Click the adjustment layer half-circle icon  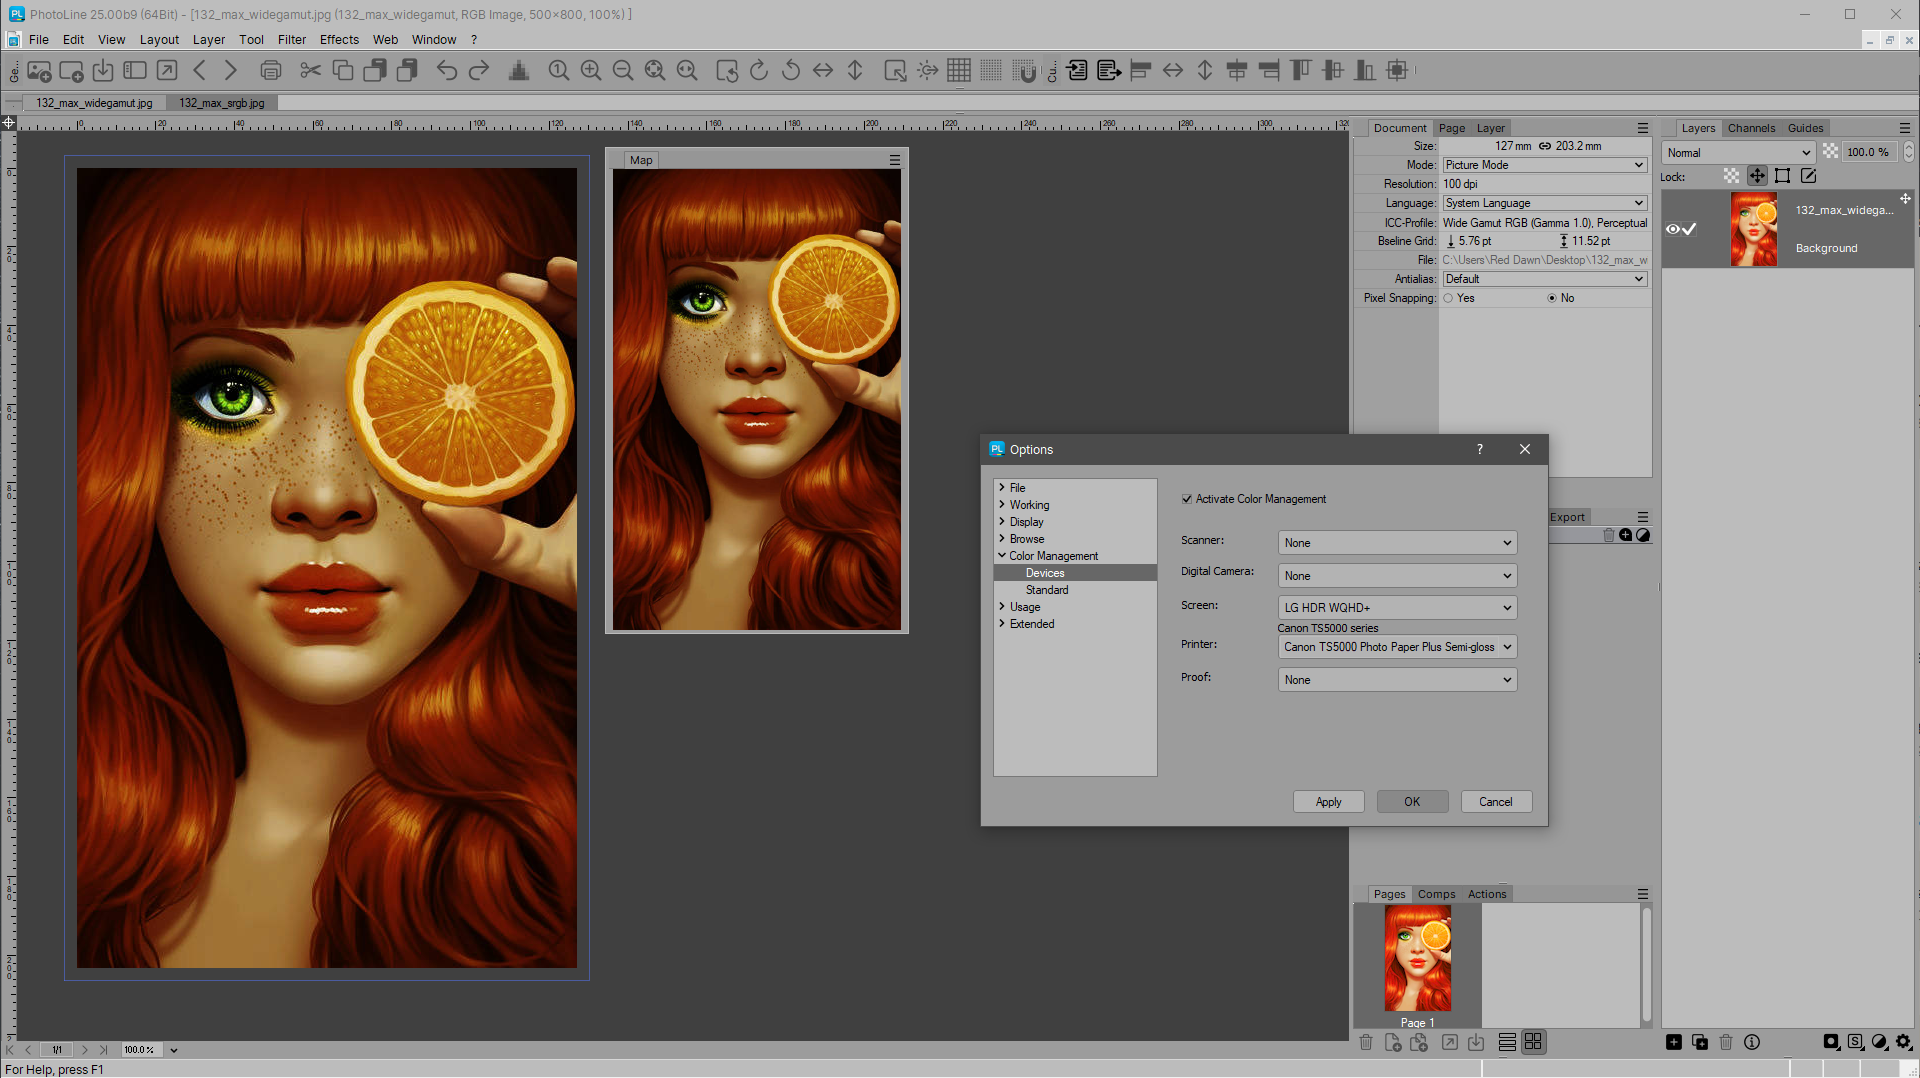point(1880,1042)
